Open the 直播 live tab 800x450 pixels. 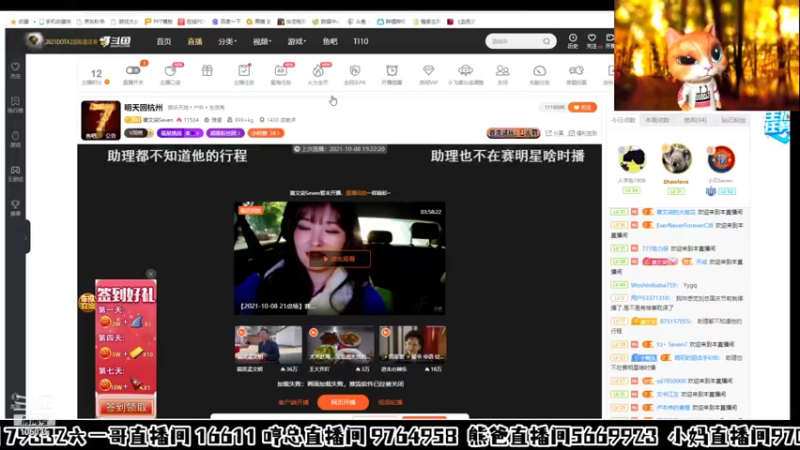pyautogui.click(x=195, y=41)
